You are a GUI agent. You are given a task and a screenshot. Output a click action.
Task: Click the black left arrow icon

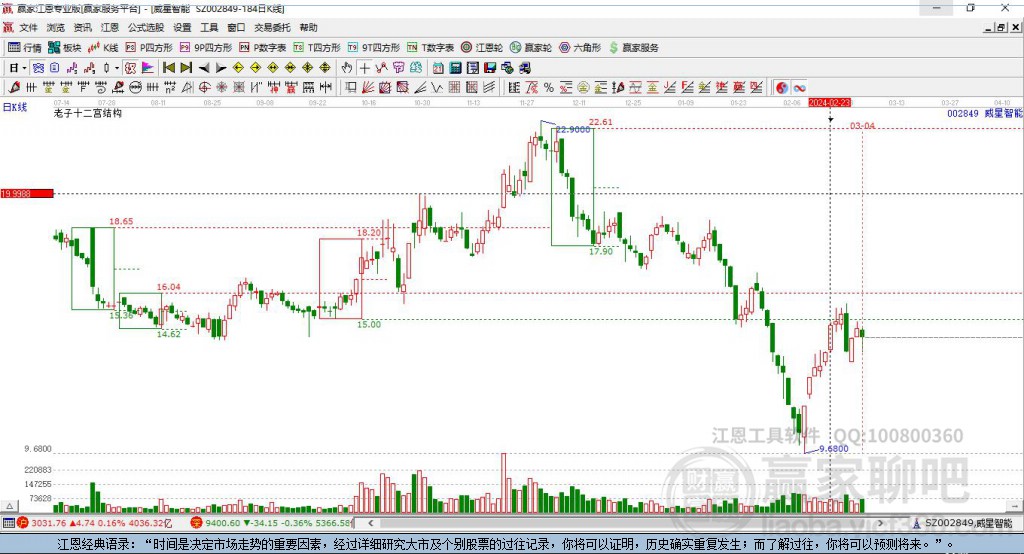click(204, 68)
